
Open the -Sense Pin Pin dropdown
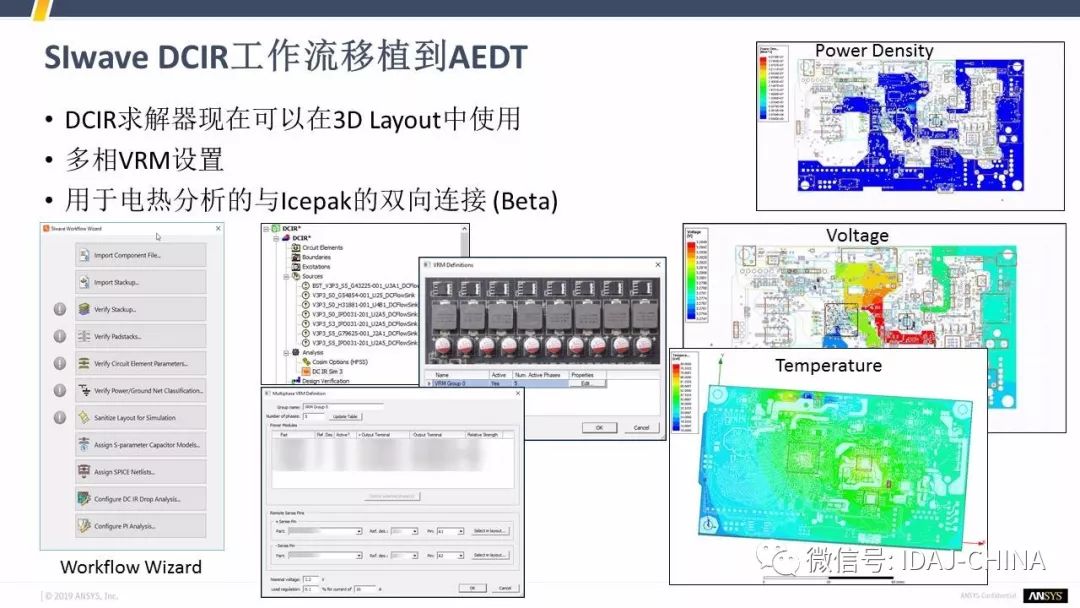click(460, 556)
